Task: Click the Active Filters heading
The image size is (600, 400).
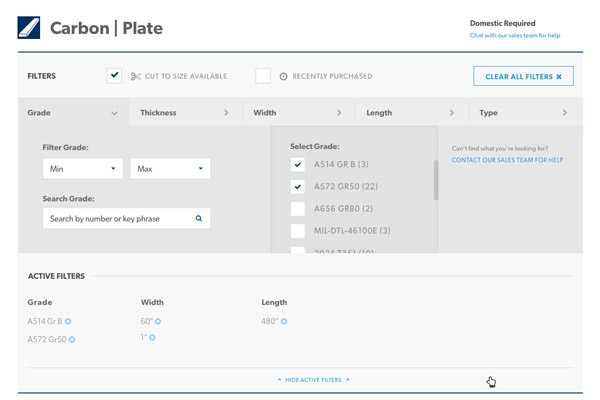Action: coord(56,276)
